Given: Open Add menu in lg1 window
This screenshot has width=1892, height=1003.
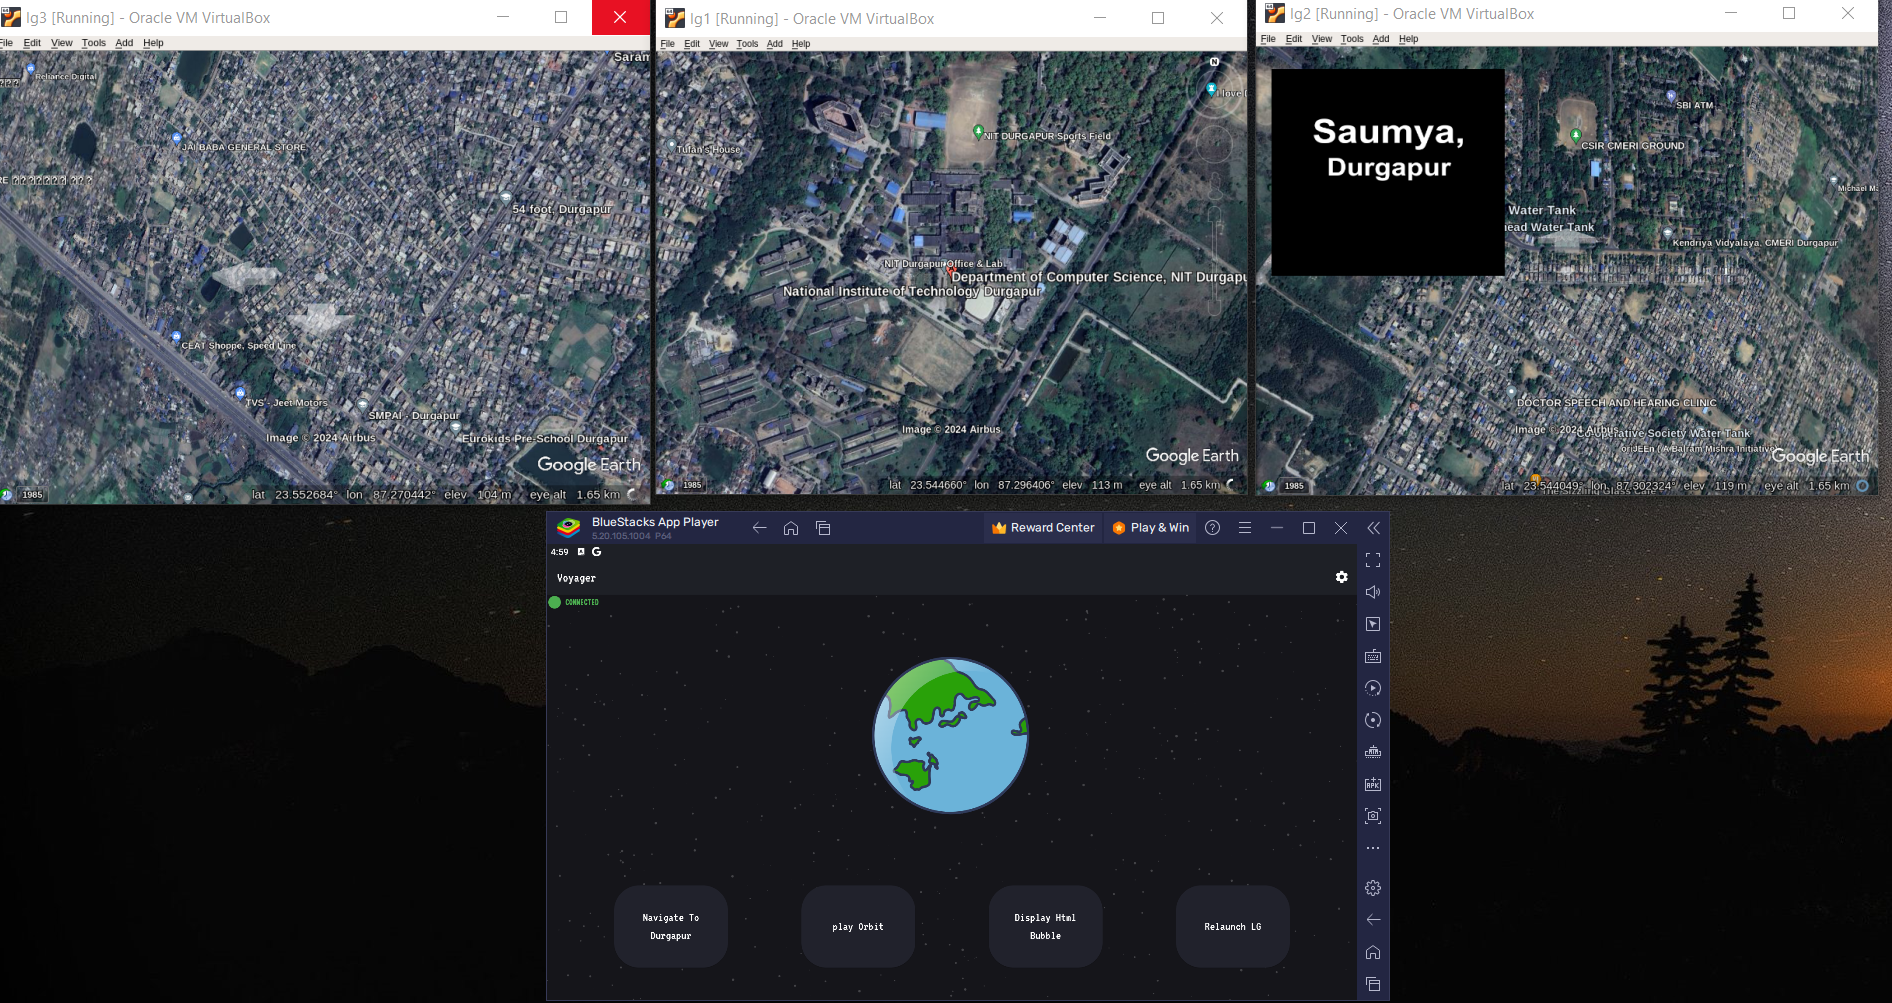Looking at the screenshot, I should [x=774, y=44].
